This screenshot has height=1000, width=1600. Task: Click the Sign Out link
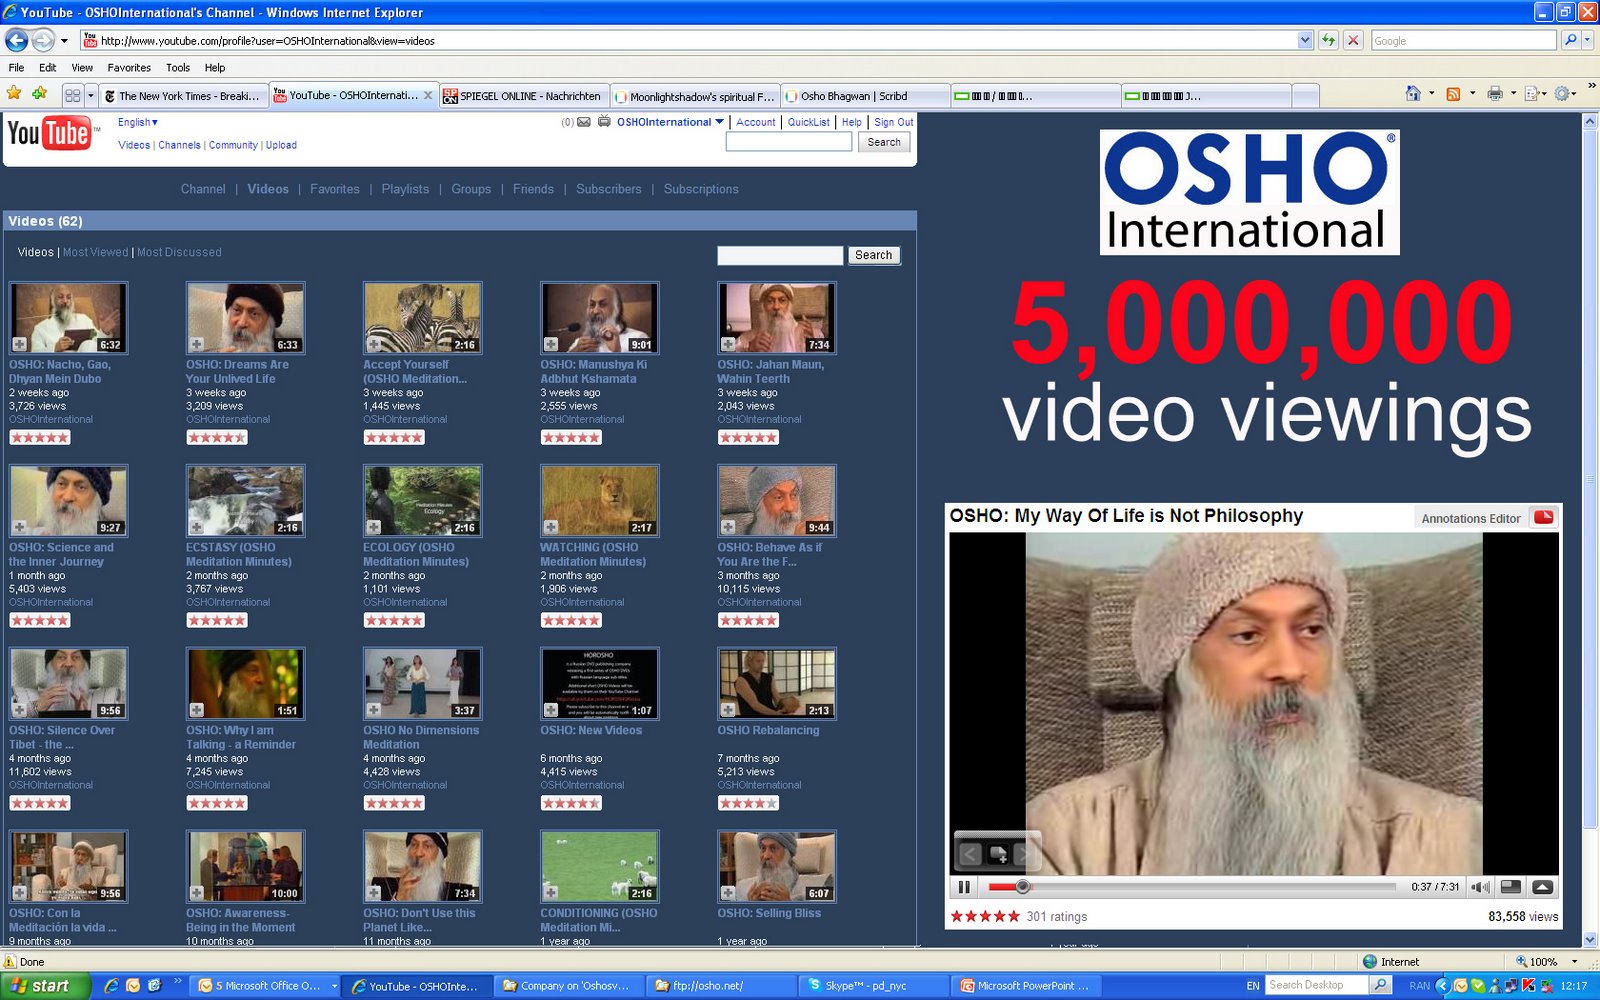click(894, 122)
